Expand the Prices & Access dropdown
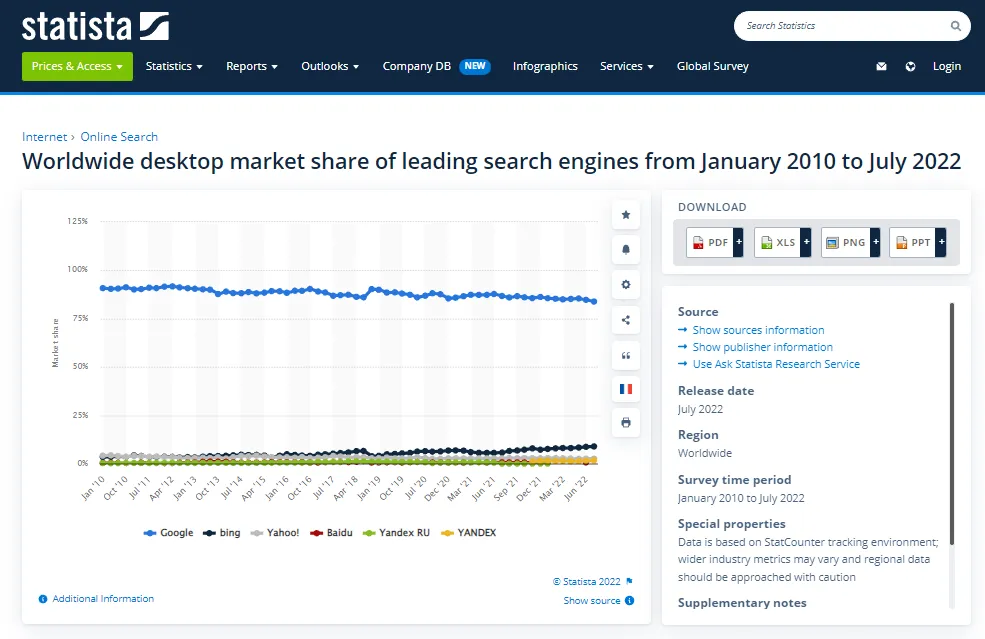The height and width of the screenshot is (639, 985). point(77,67)
